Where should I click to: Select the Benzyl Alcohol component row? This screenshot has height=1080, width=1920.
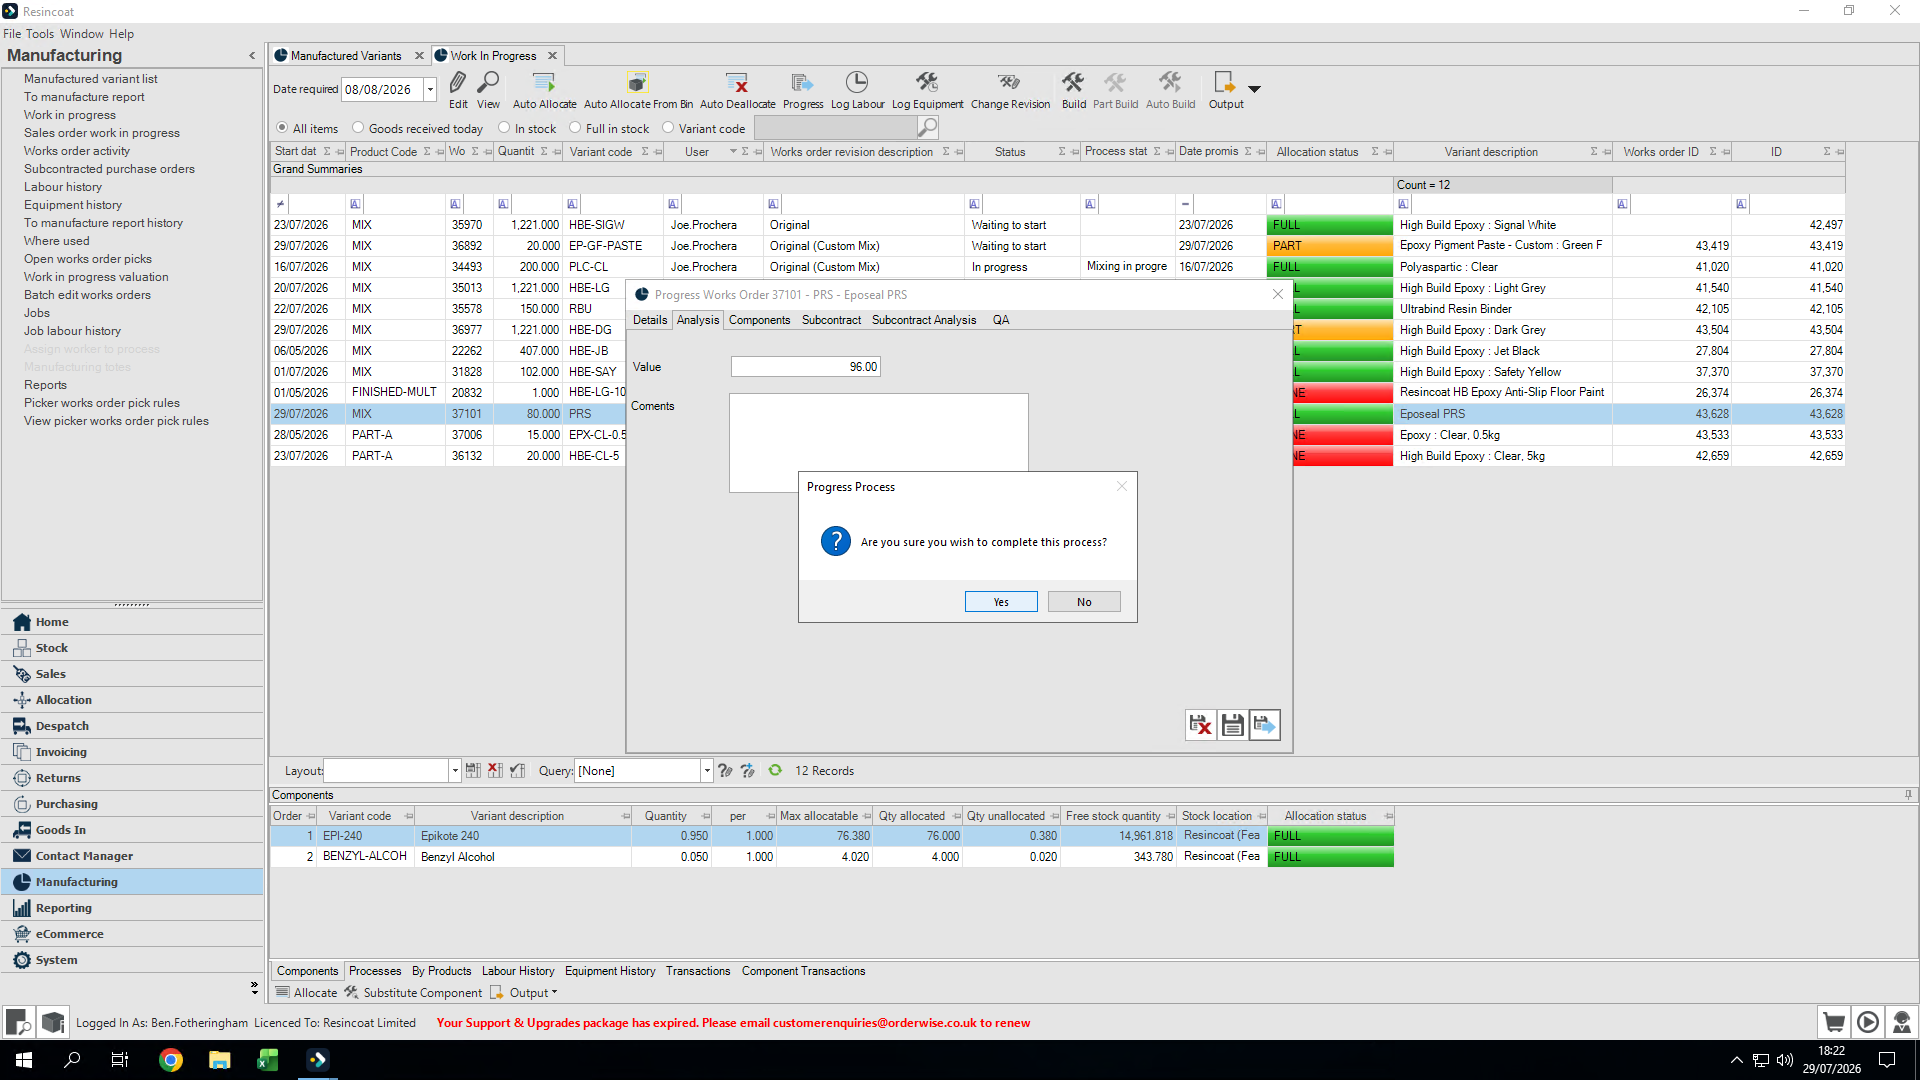click(832, 857)
